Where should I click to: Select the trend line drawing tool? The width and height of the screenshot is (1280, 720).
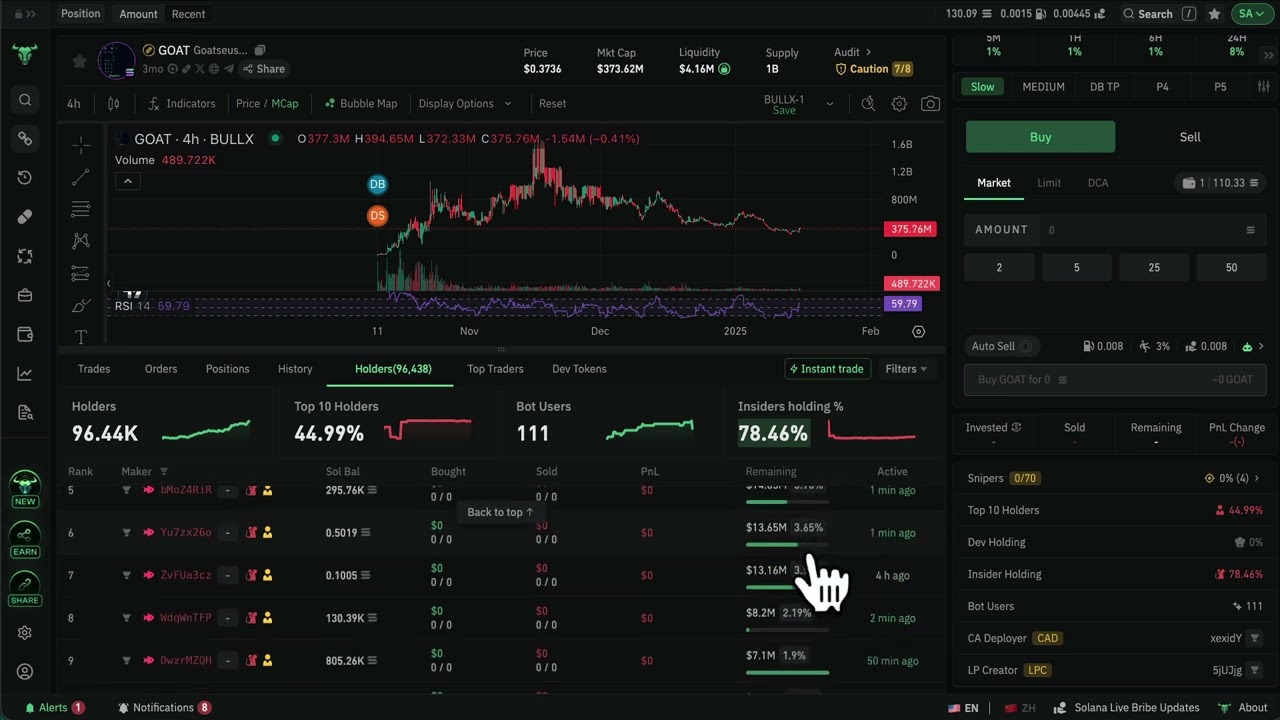(x=81, y=178)
